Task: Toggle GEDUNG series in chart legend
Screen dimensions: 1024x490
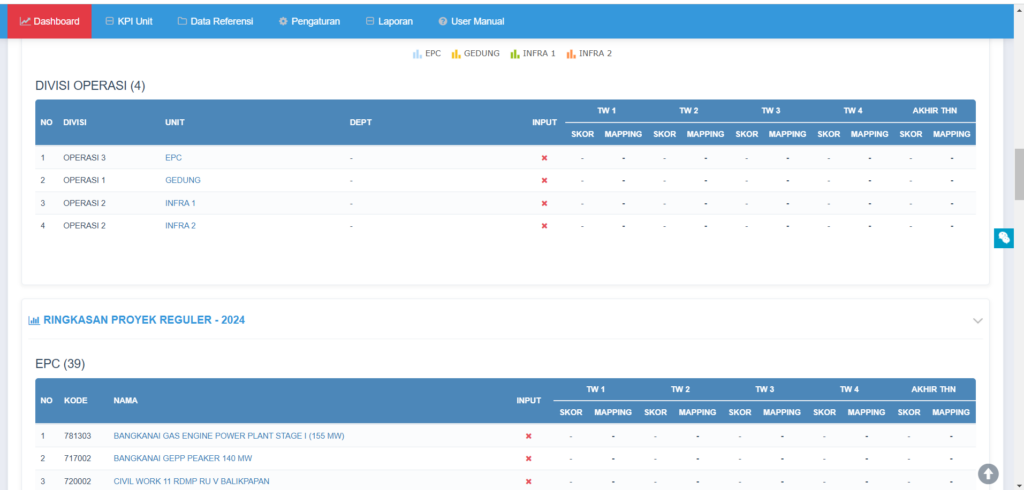Action: (x=475, y=53)
